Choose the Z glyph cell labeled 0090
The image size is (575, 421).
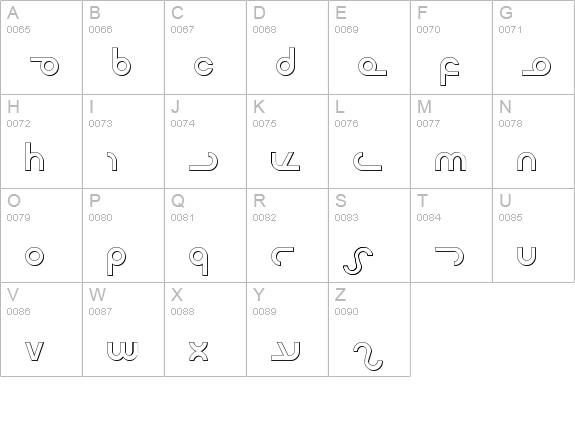tap(369, 329)
